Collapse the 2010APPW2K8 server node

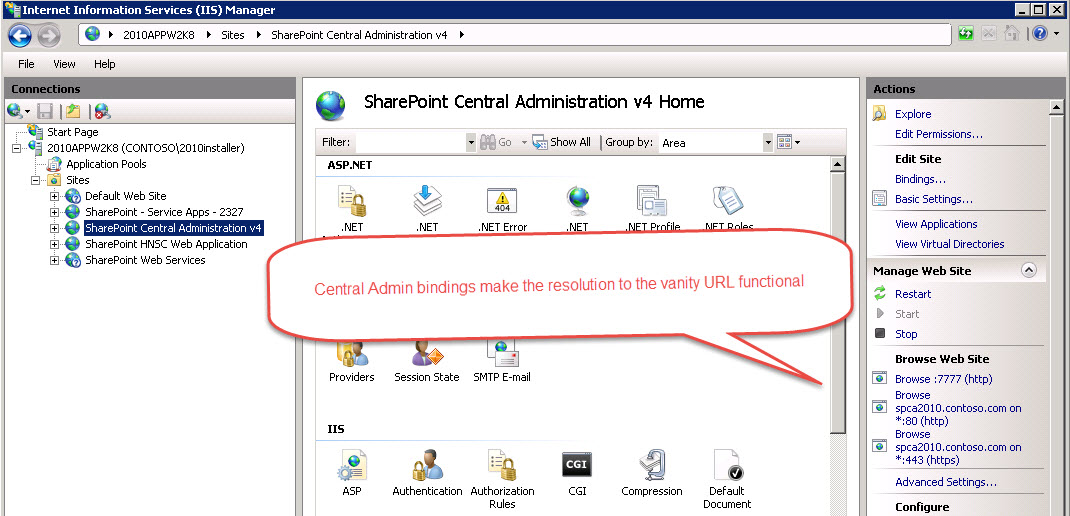(17, 148)
